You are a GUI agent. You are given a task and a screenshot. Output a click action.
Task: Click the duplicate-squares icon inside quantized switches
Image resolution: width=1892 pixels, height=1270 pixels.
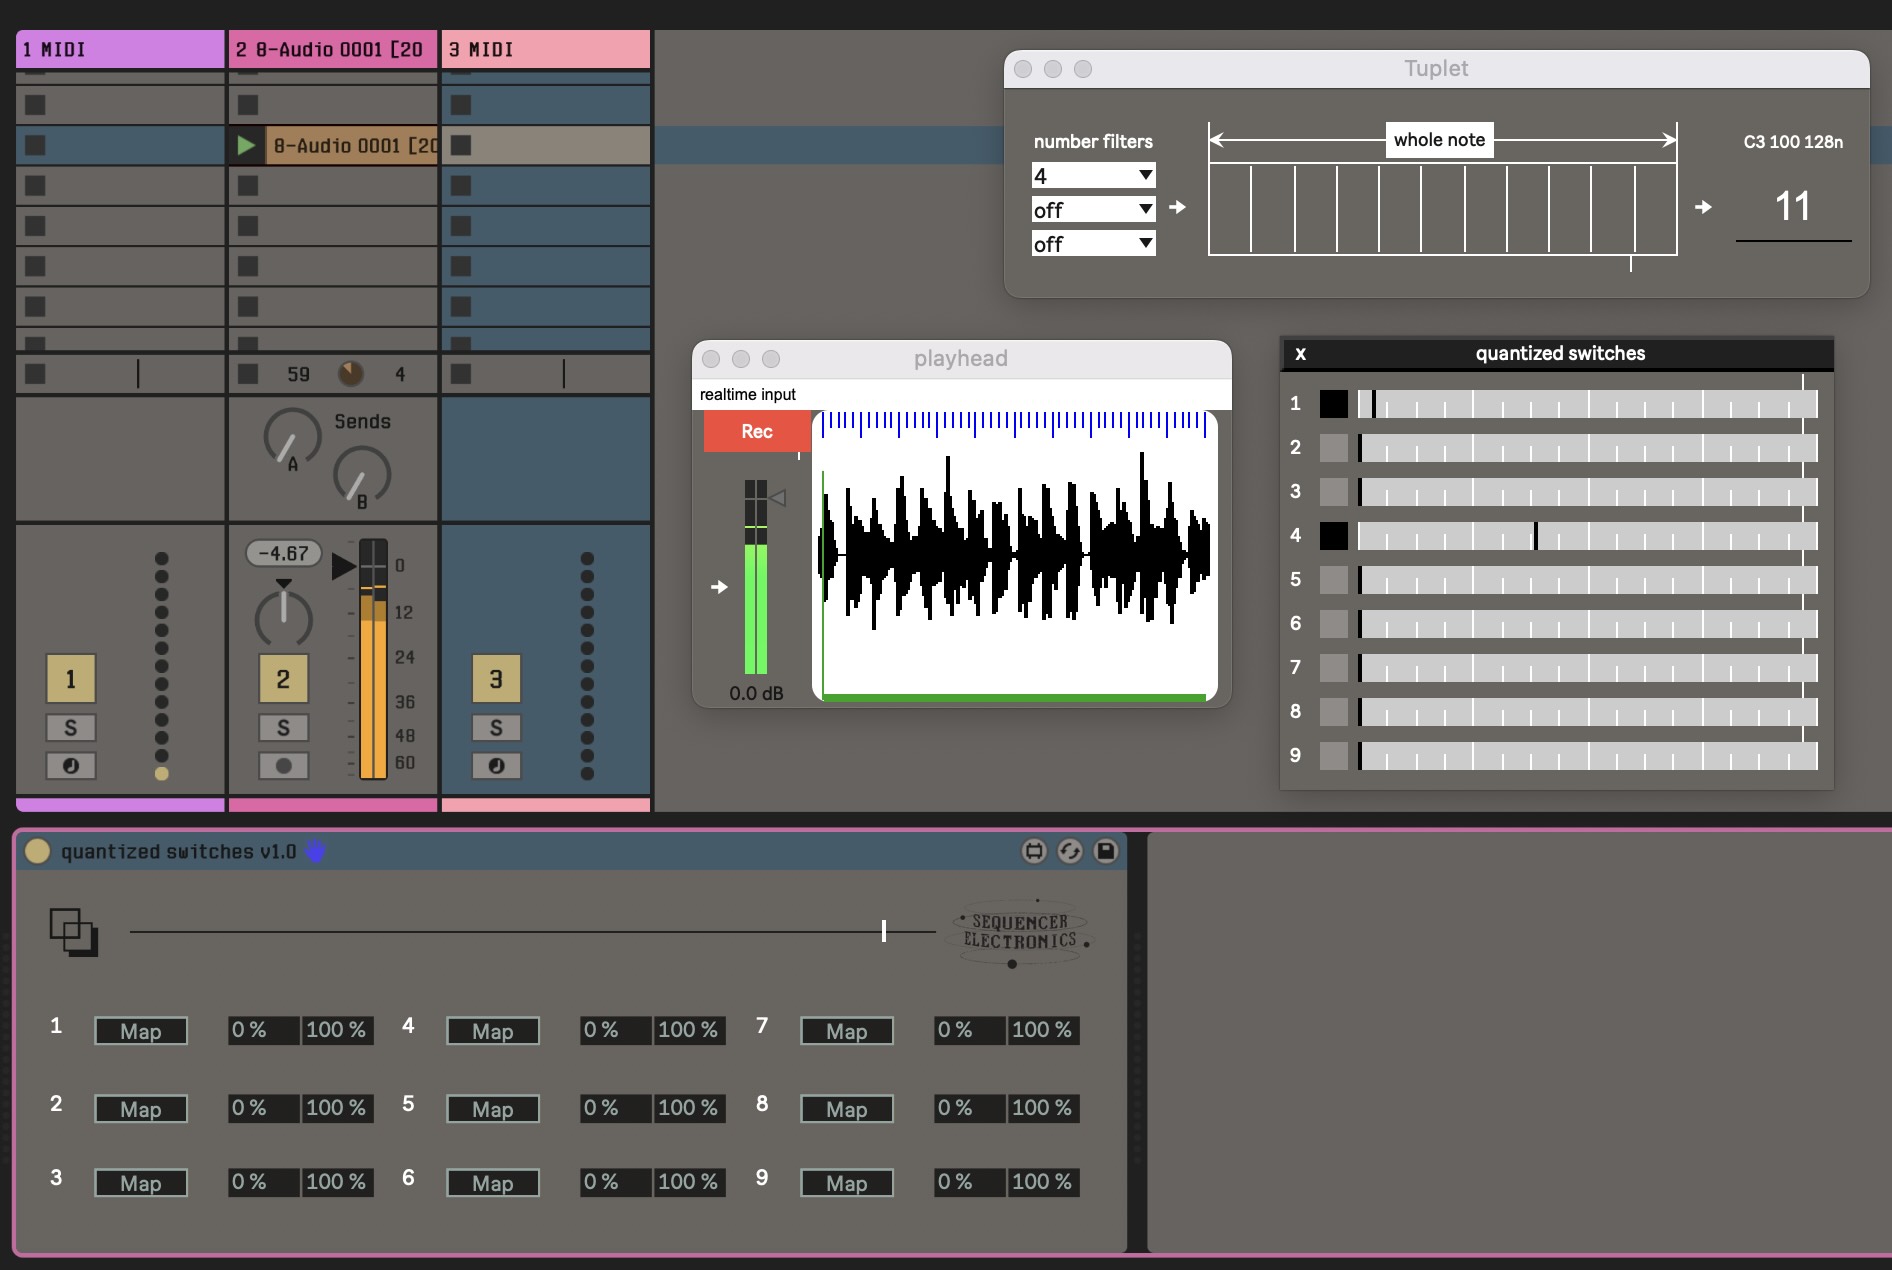(73, 934)
